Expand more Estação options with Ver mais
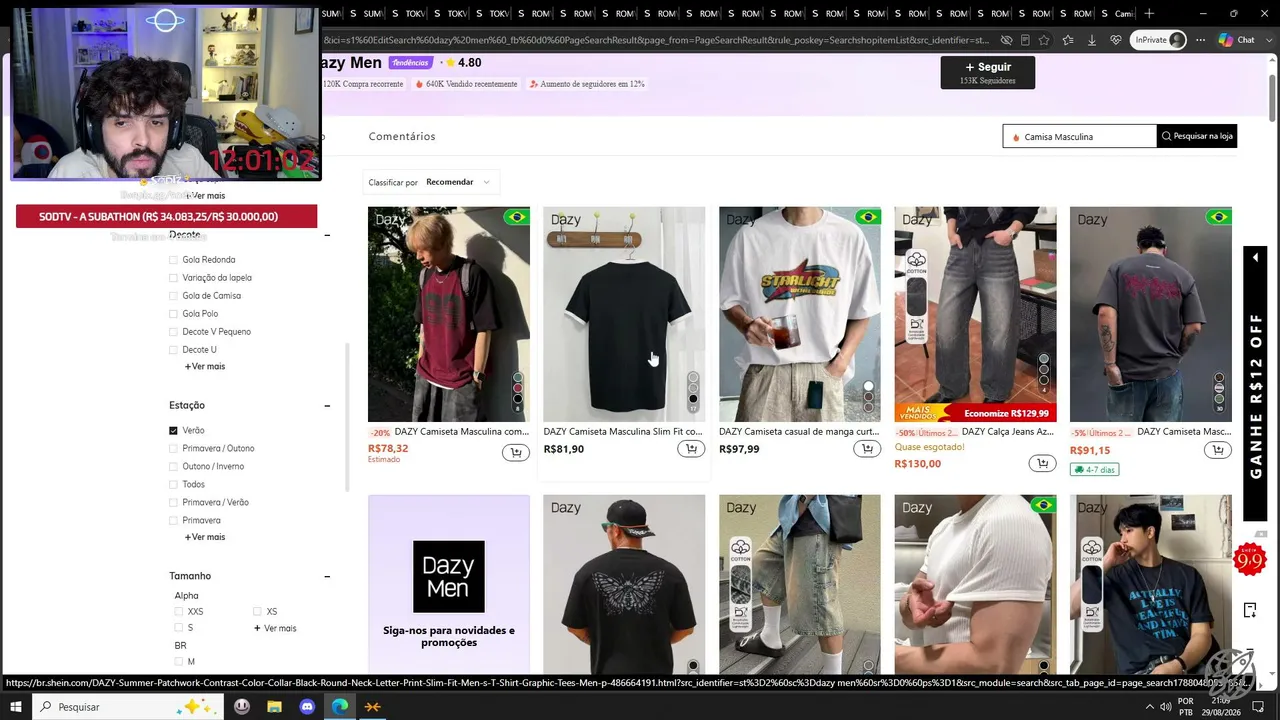 coord(205,538)
